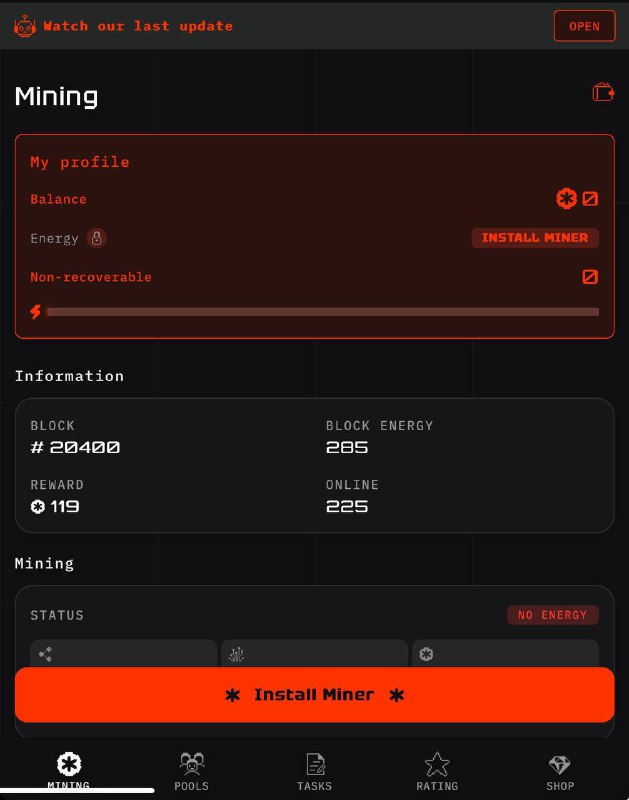This screenshot has width=629, height=800.
Task: Click the robot icon in update banner
Action: click(x=24, y=26)
